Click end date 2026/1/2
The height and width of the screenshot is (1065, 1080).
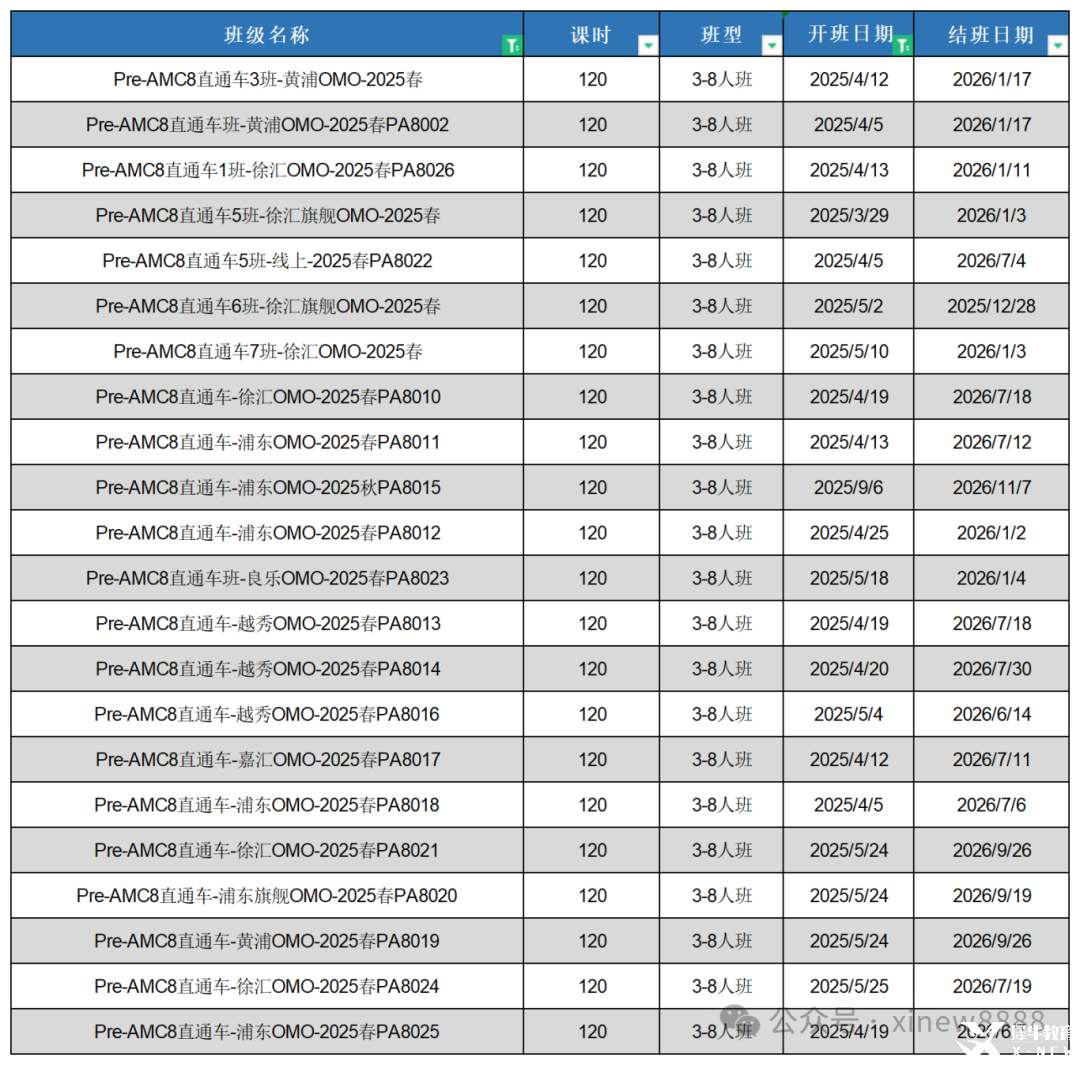pyautogui.click(x=991, y=532)
